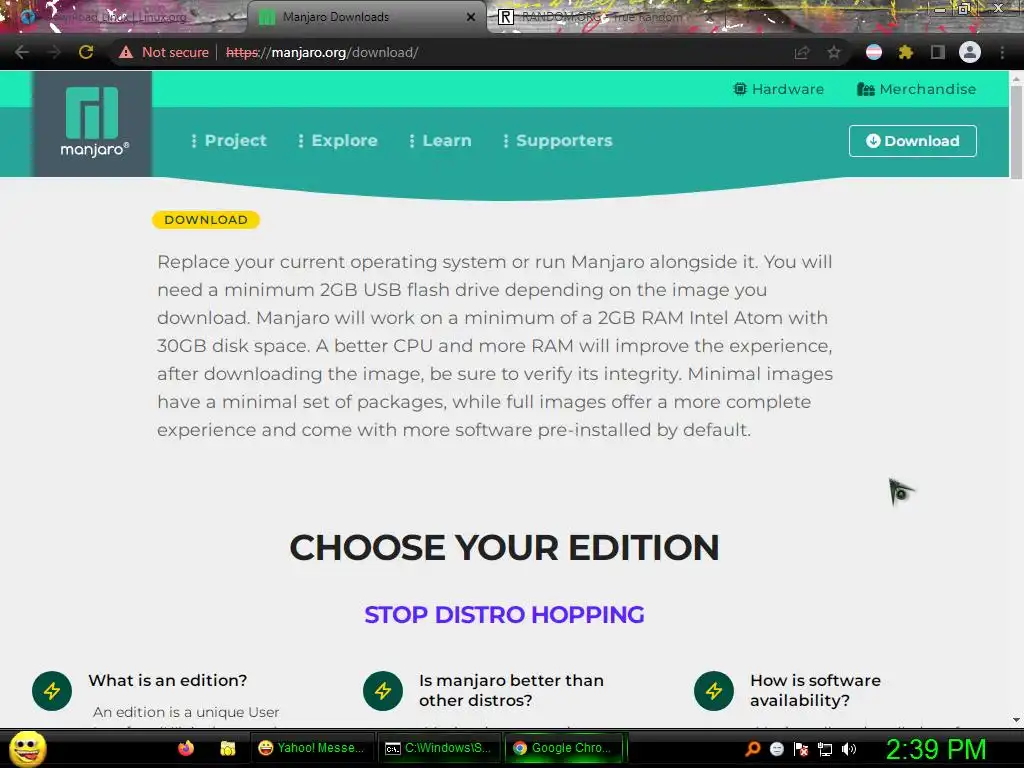Open the Merchandise link in top bar
Screen dimensions: 1024x768
tap(916, 89)
